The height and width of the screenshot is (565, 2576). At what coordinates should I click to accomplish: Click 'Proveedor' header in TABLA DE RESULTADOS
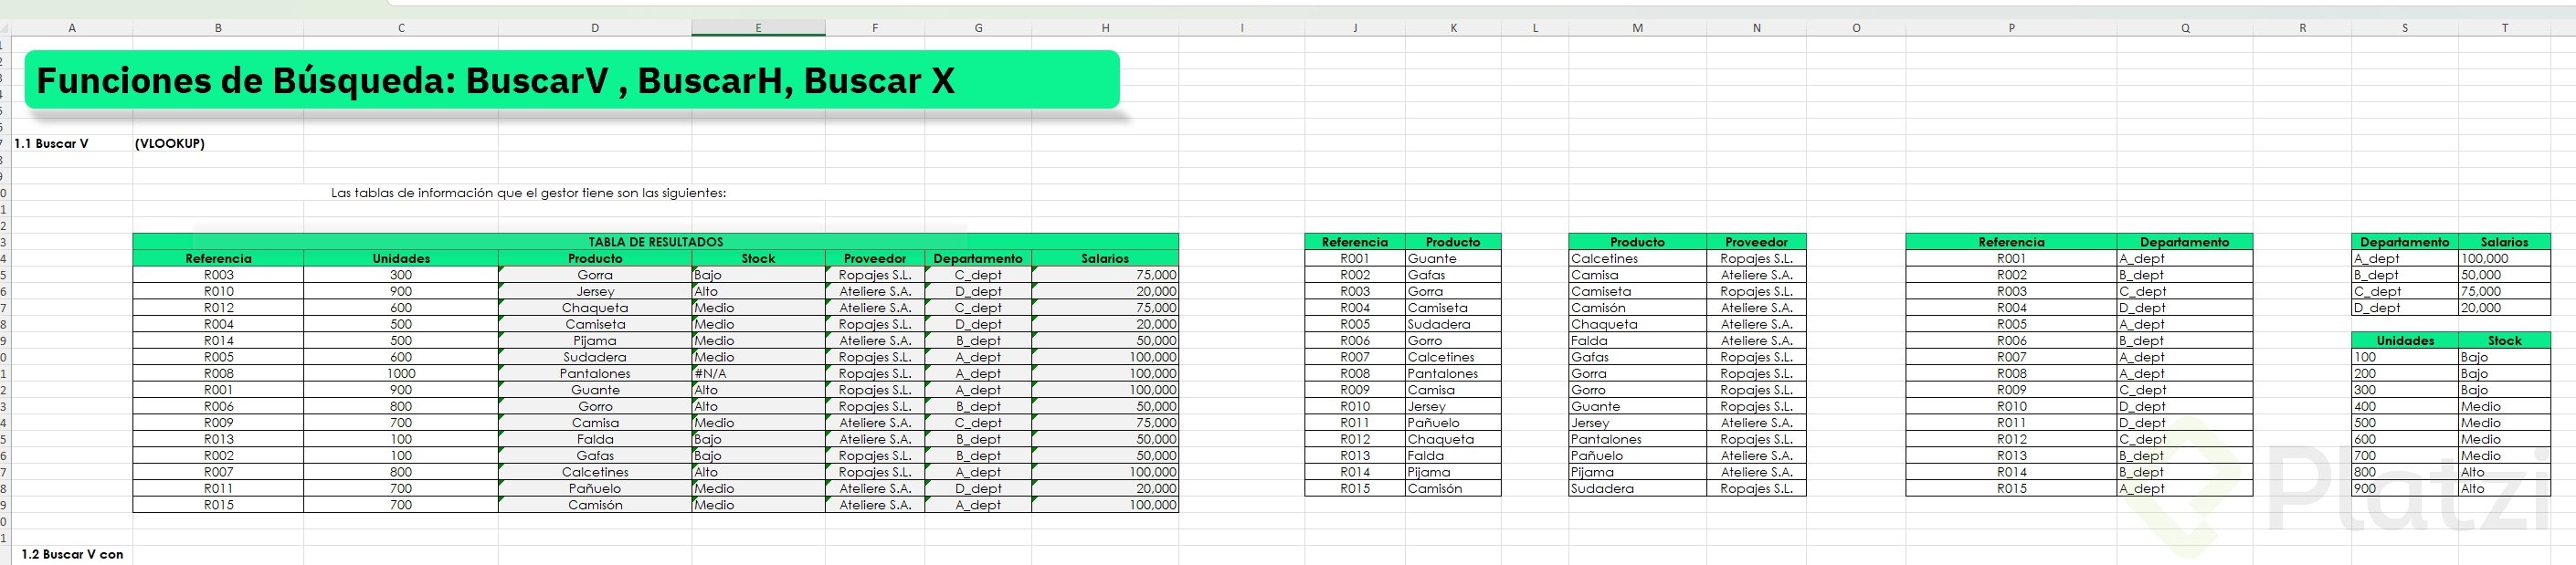coord(875,258)
